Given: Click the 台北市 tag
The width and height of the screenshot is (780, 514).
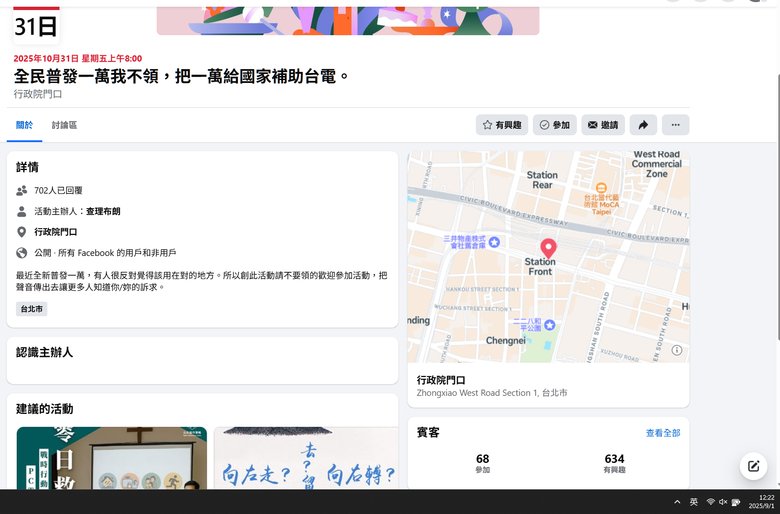Looking at the screenshot, I should 31,309.
